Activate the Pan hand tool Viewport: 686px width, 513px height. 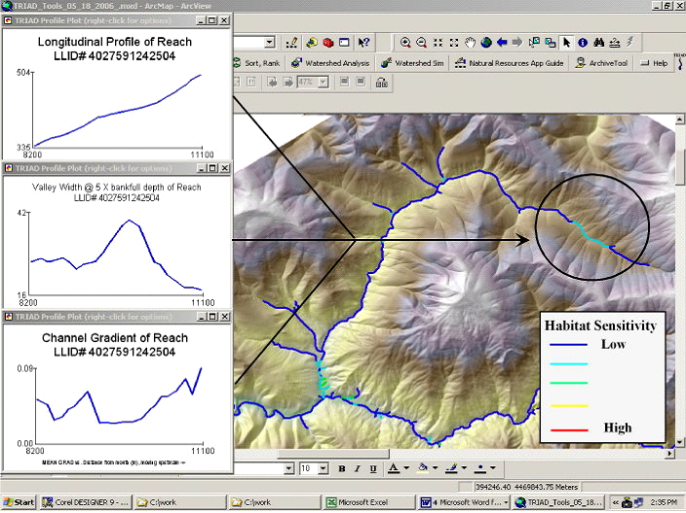pos(470,42)
